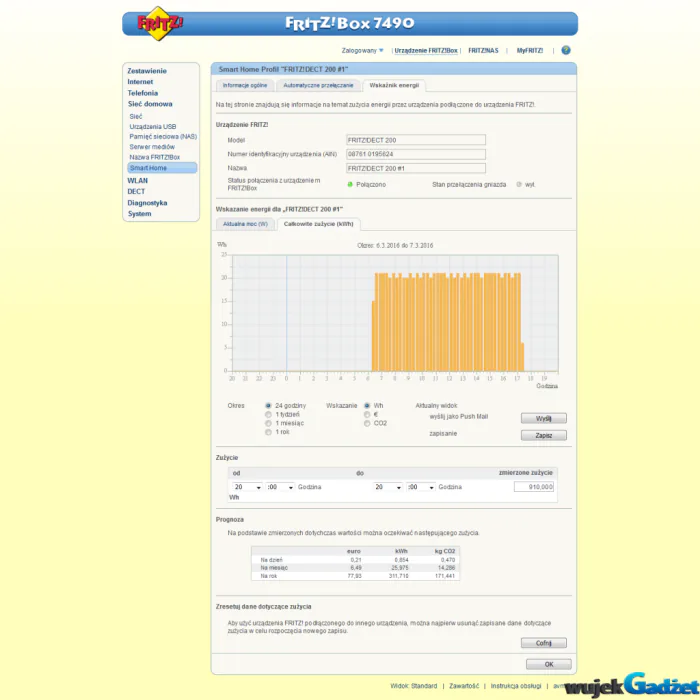Open the end hour dropdown
Viewport: 700px width, 700px height.
pos(388,487)
